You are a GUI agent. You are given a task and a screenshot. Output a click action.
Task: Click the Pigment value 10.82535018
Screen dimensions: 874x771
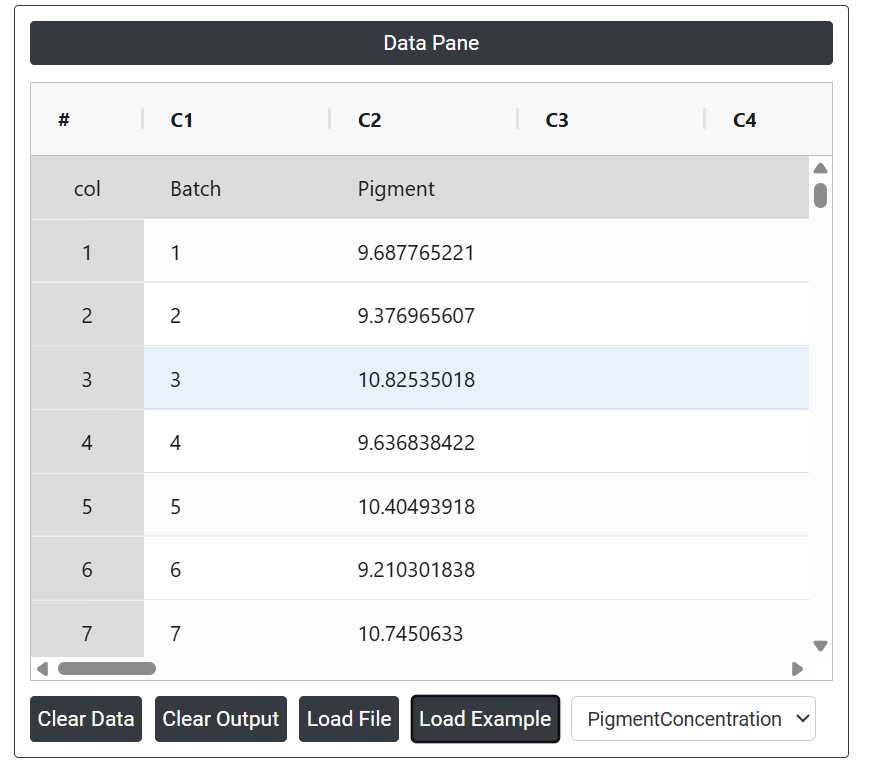(x=416, y=380)
